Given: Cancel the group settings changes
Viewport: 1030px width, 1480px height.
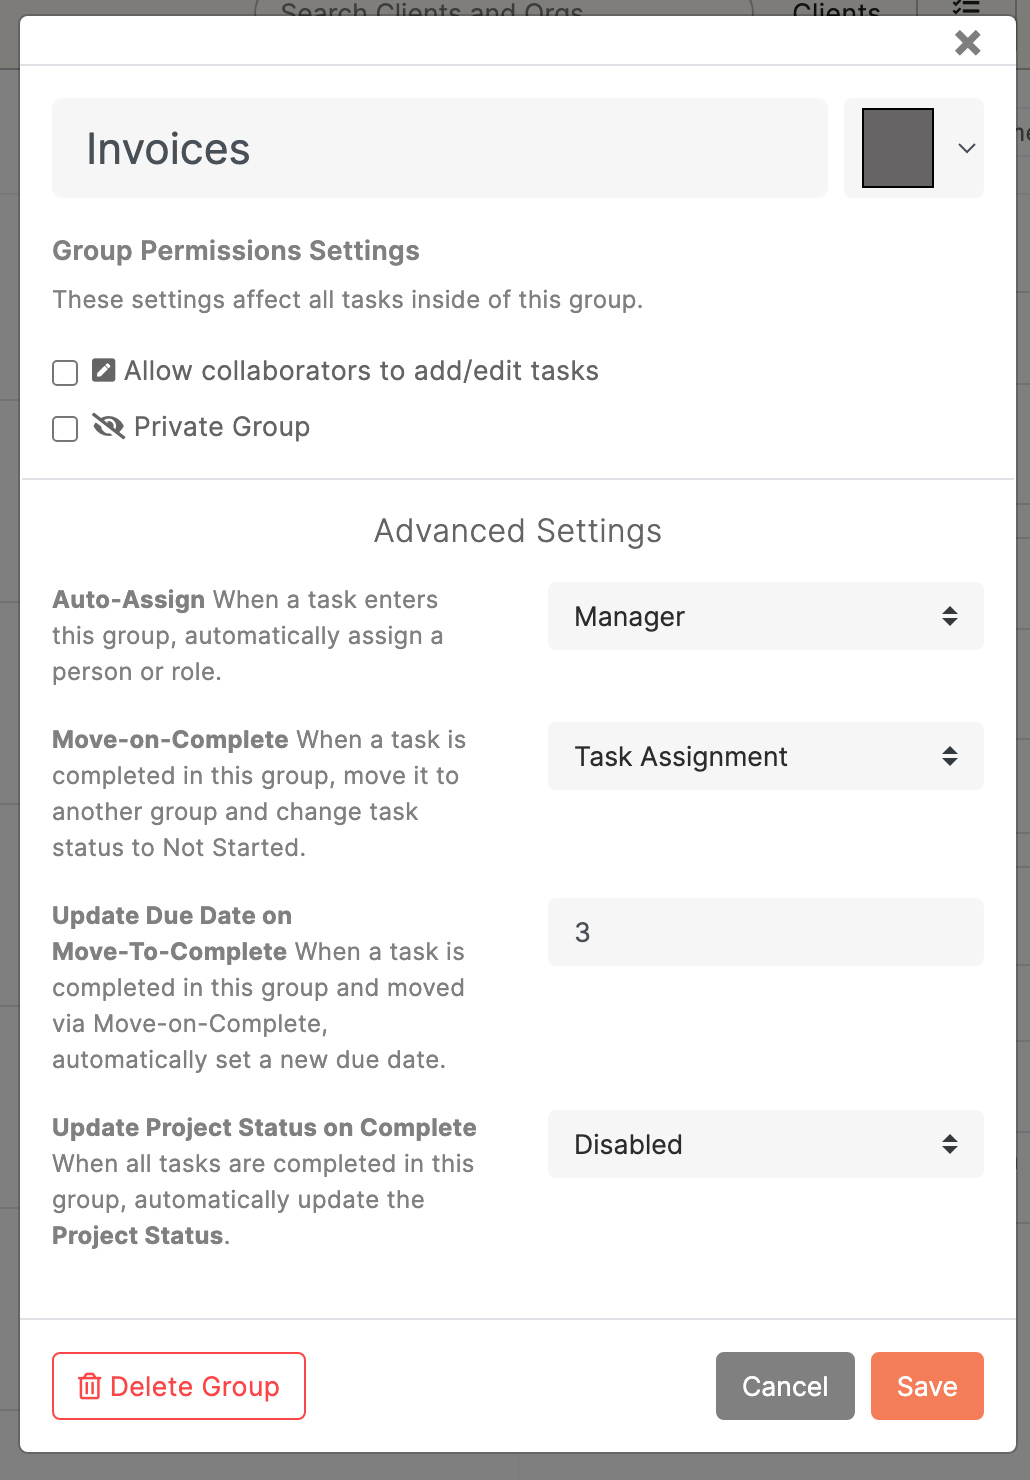Looking at the screenshot, I should [x=785, y=1386].
